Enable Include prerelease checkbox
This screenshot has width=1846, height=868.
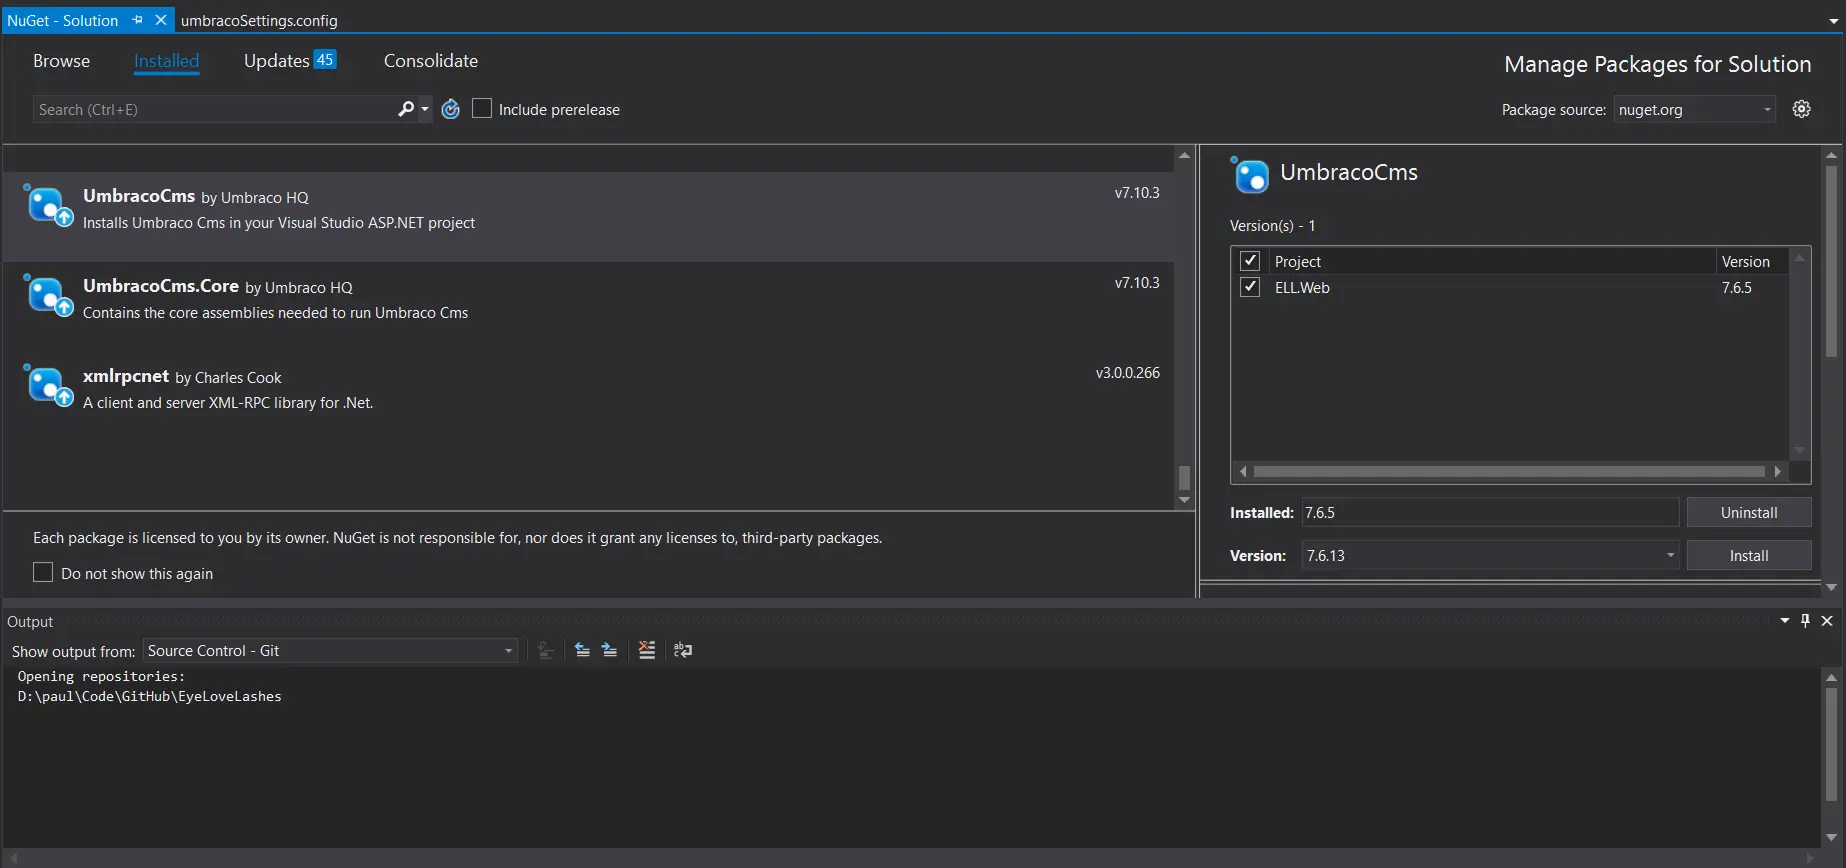(x=482, y=109)
